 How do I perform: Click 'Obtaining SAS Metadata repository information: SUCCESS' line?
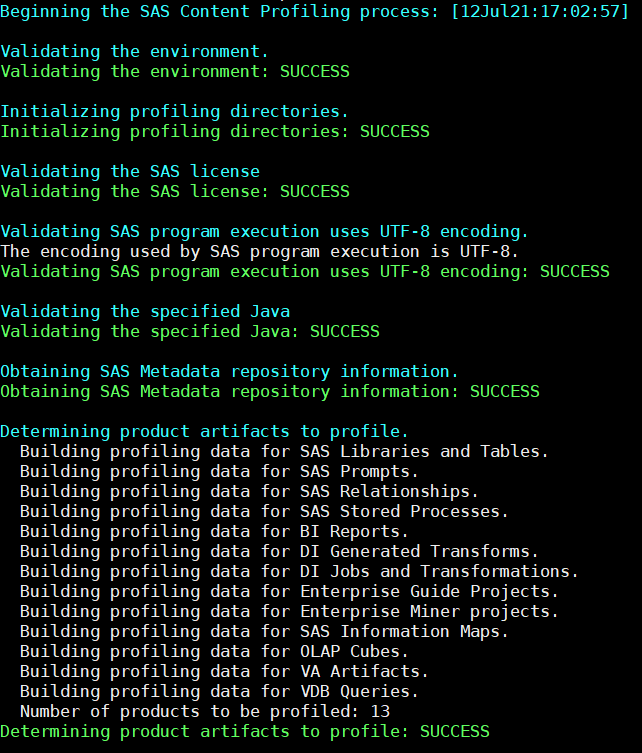[x=270, y=392]
